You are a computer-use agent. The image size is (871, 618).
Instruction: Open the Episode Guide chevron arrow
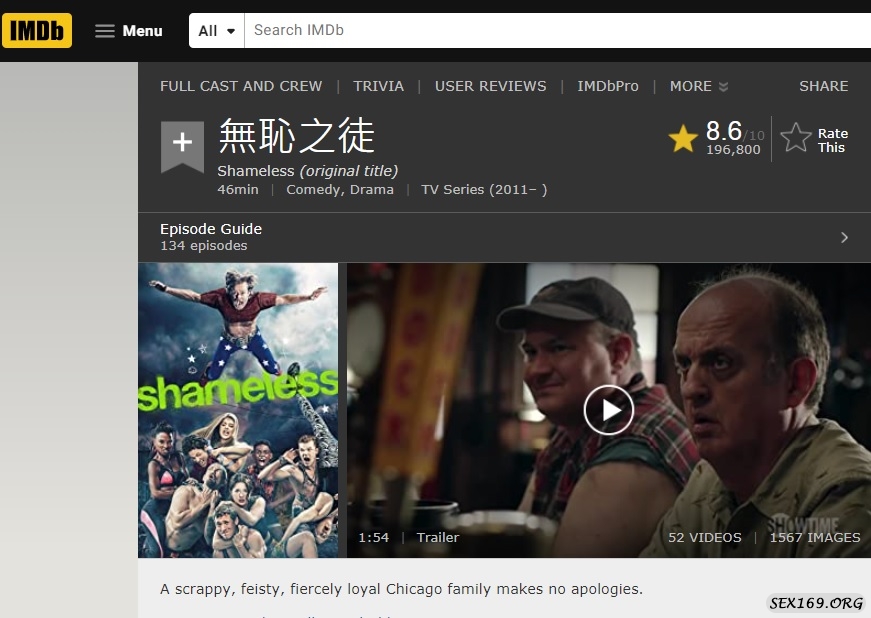coord(844,238)
